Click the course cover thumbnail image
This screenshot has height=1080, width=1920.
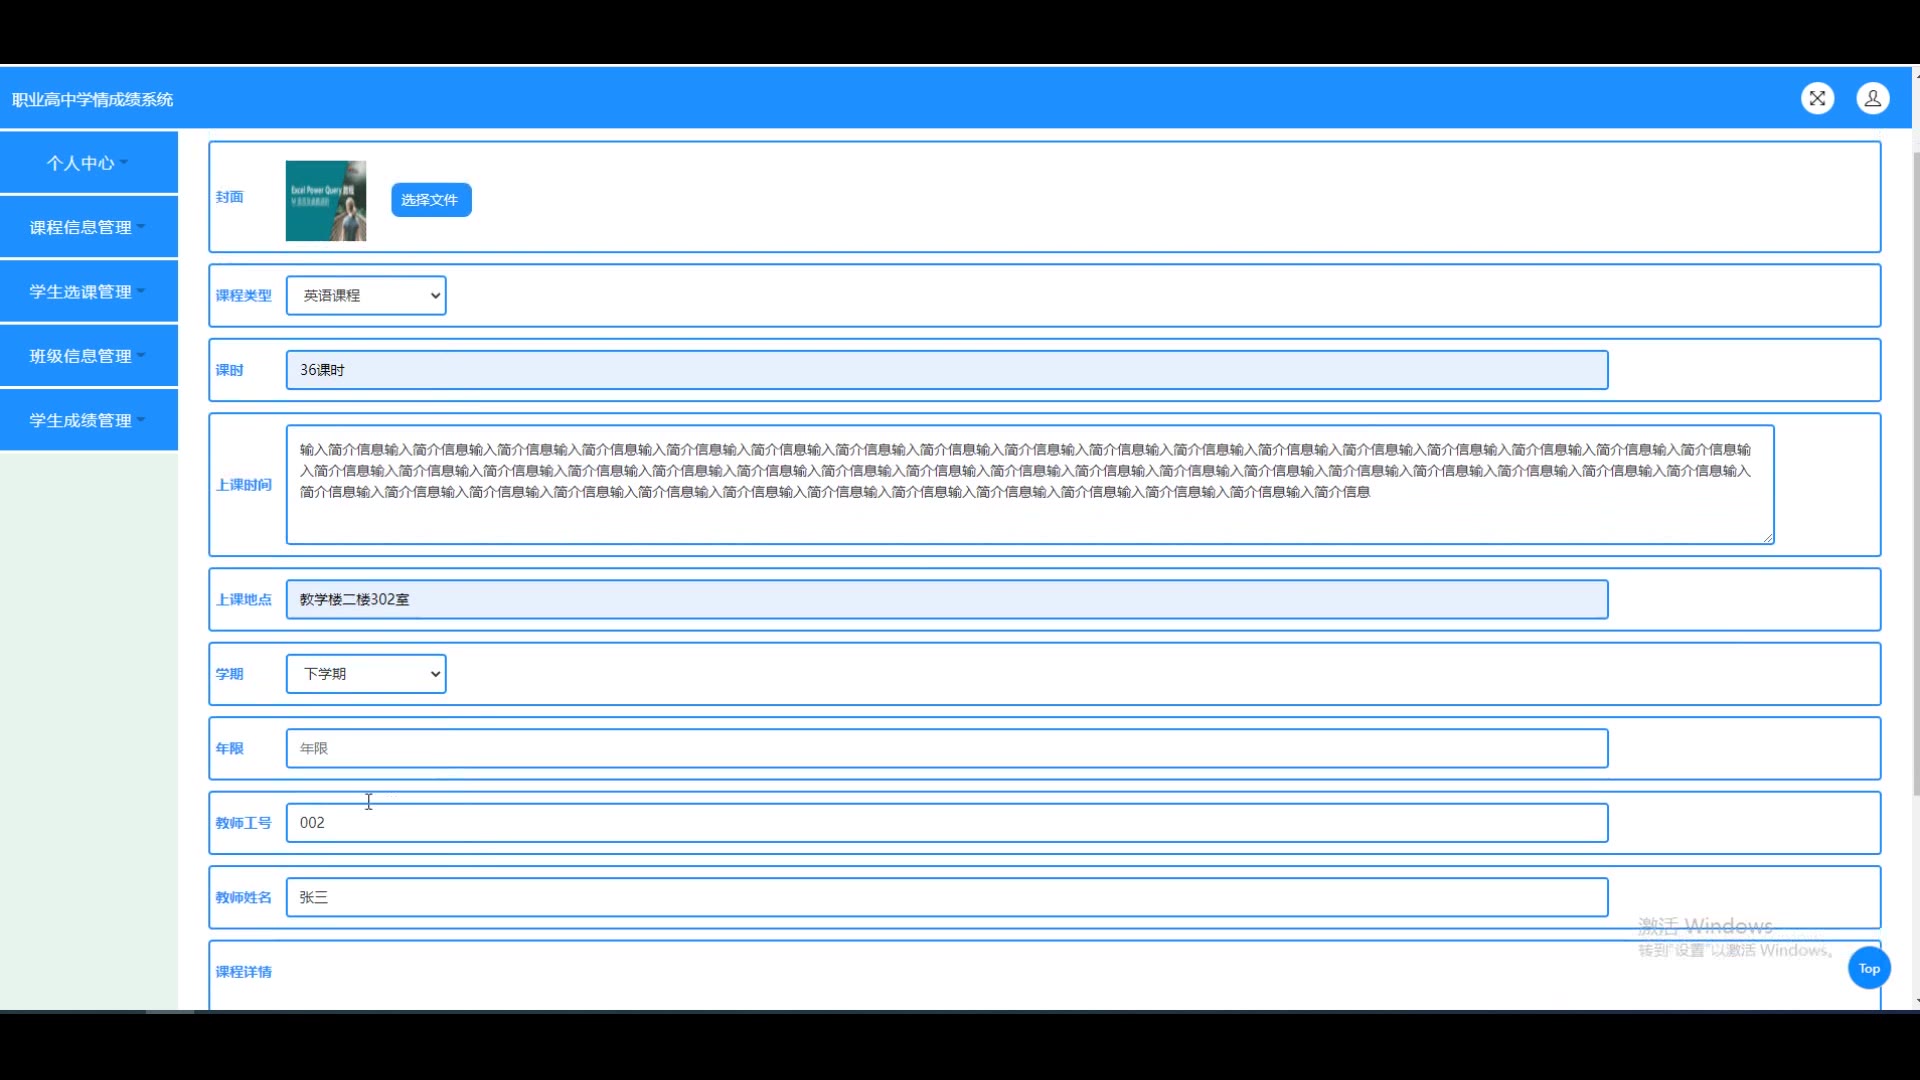(x=326, y=201)
